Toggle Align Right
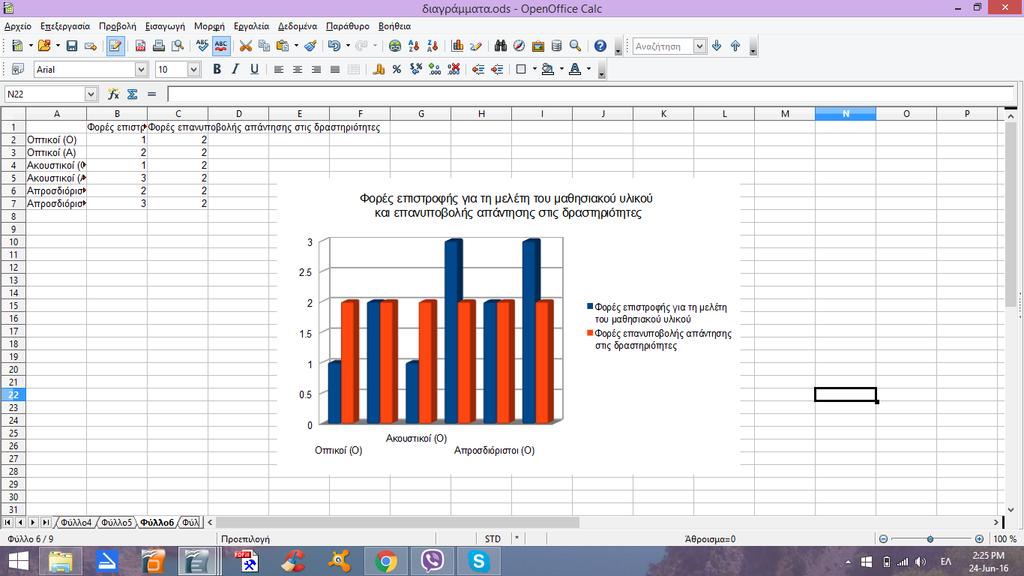 coord(316,69)
